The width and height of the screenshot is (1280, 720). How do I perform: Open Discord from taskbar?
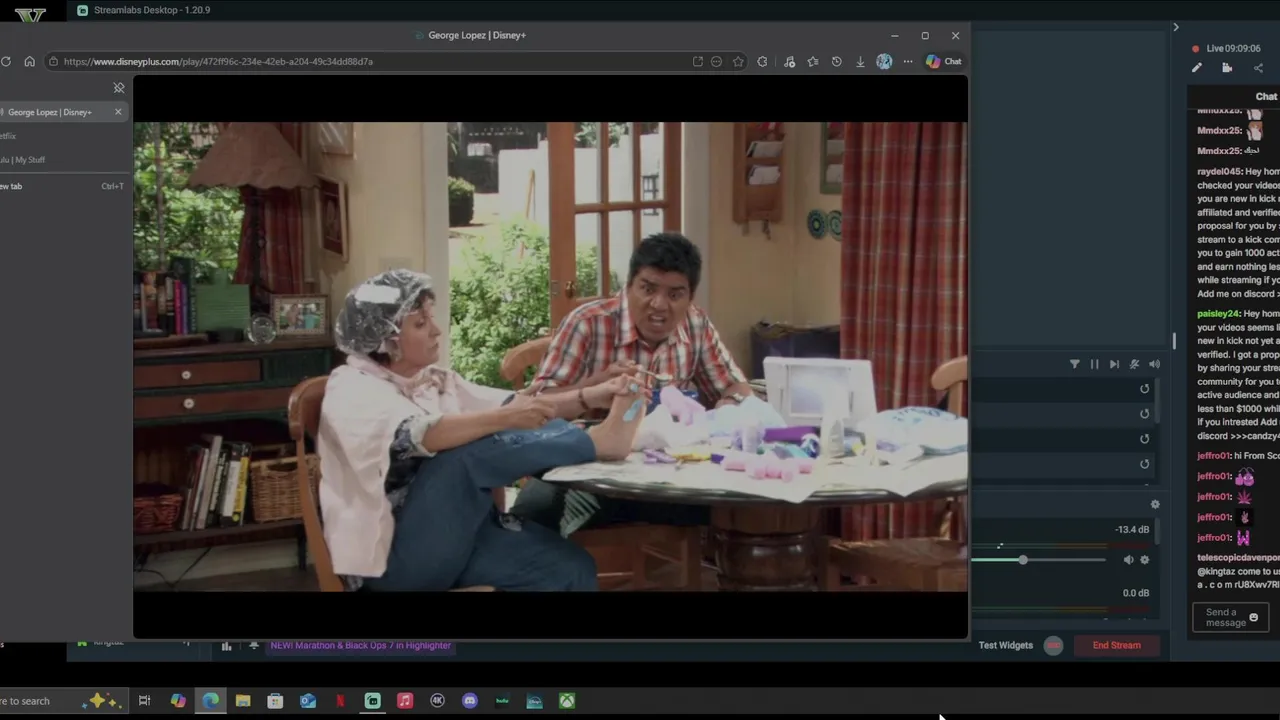[x=470, y=701]
